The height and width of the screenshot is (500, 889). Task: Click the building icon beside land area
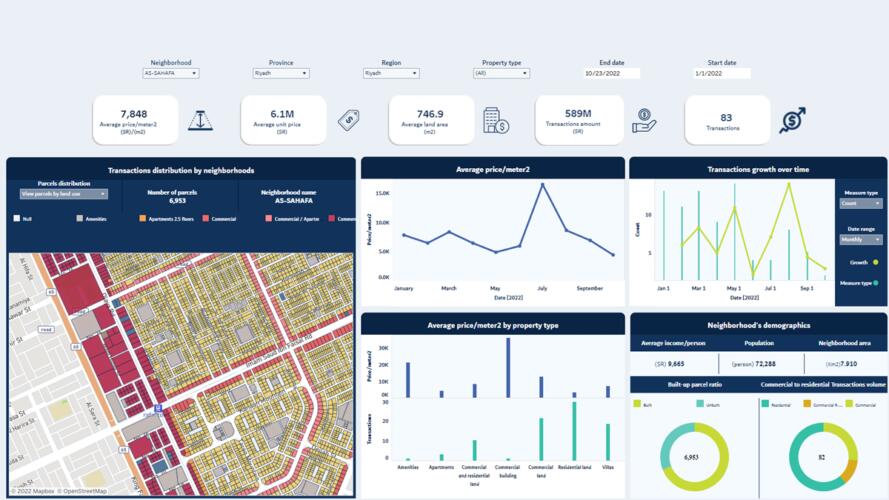tap(495, 120)
